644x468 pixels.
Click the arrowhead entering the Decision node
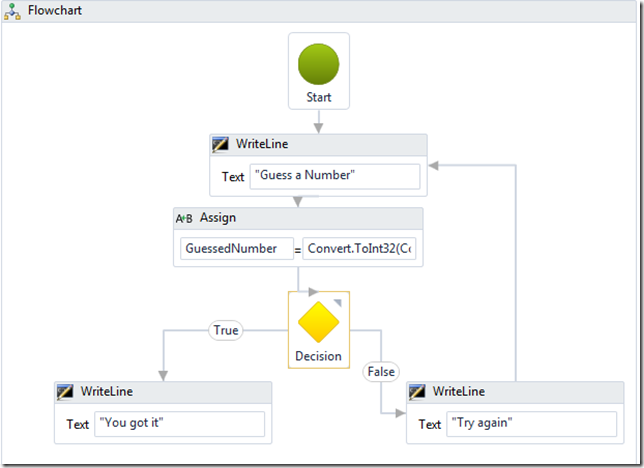click(313, 292)
